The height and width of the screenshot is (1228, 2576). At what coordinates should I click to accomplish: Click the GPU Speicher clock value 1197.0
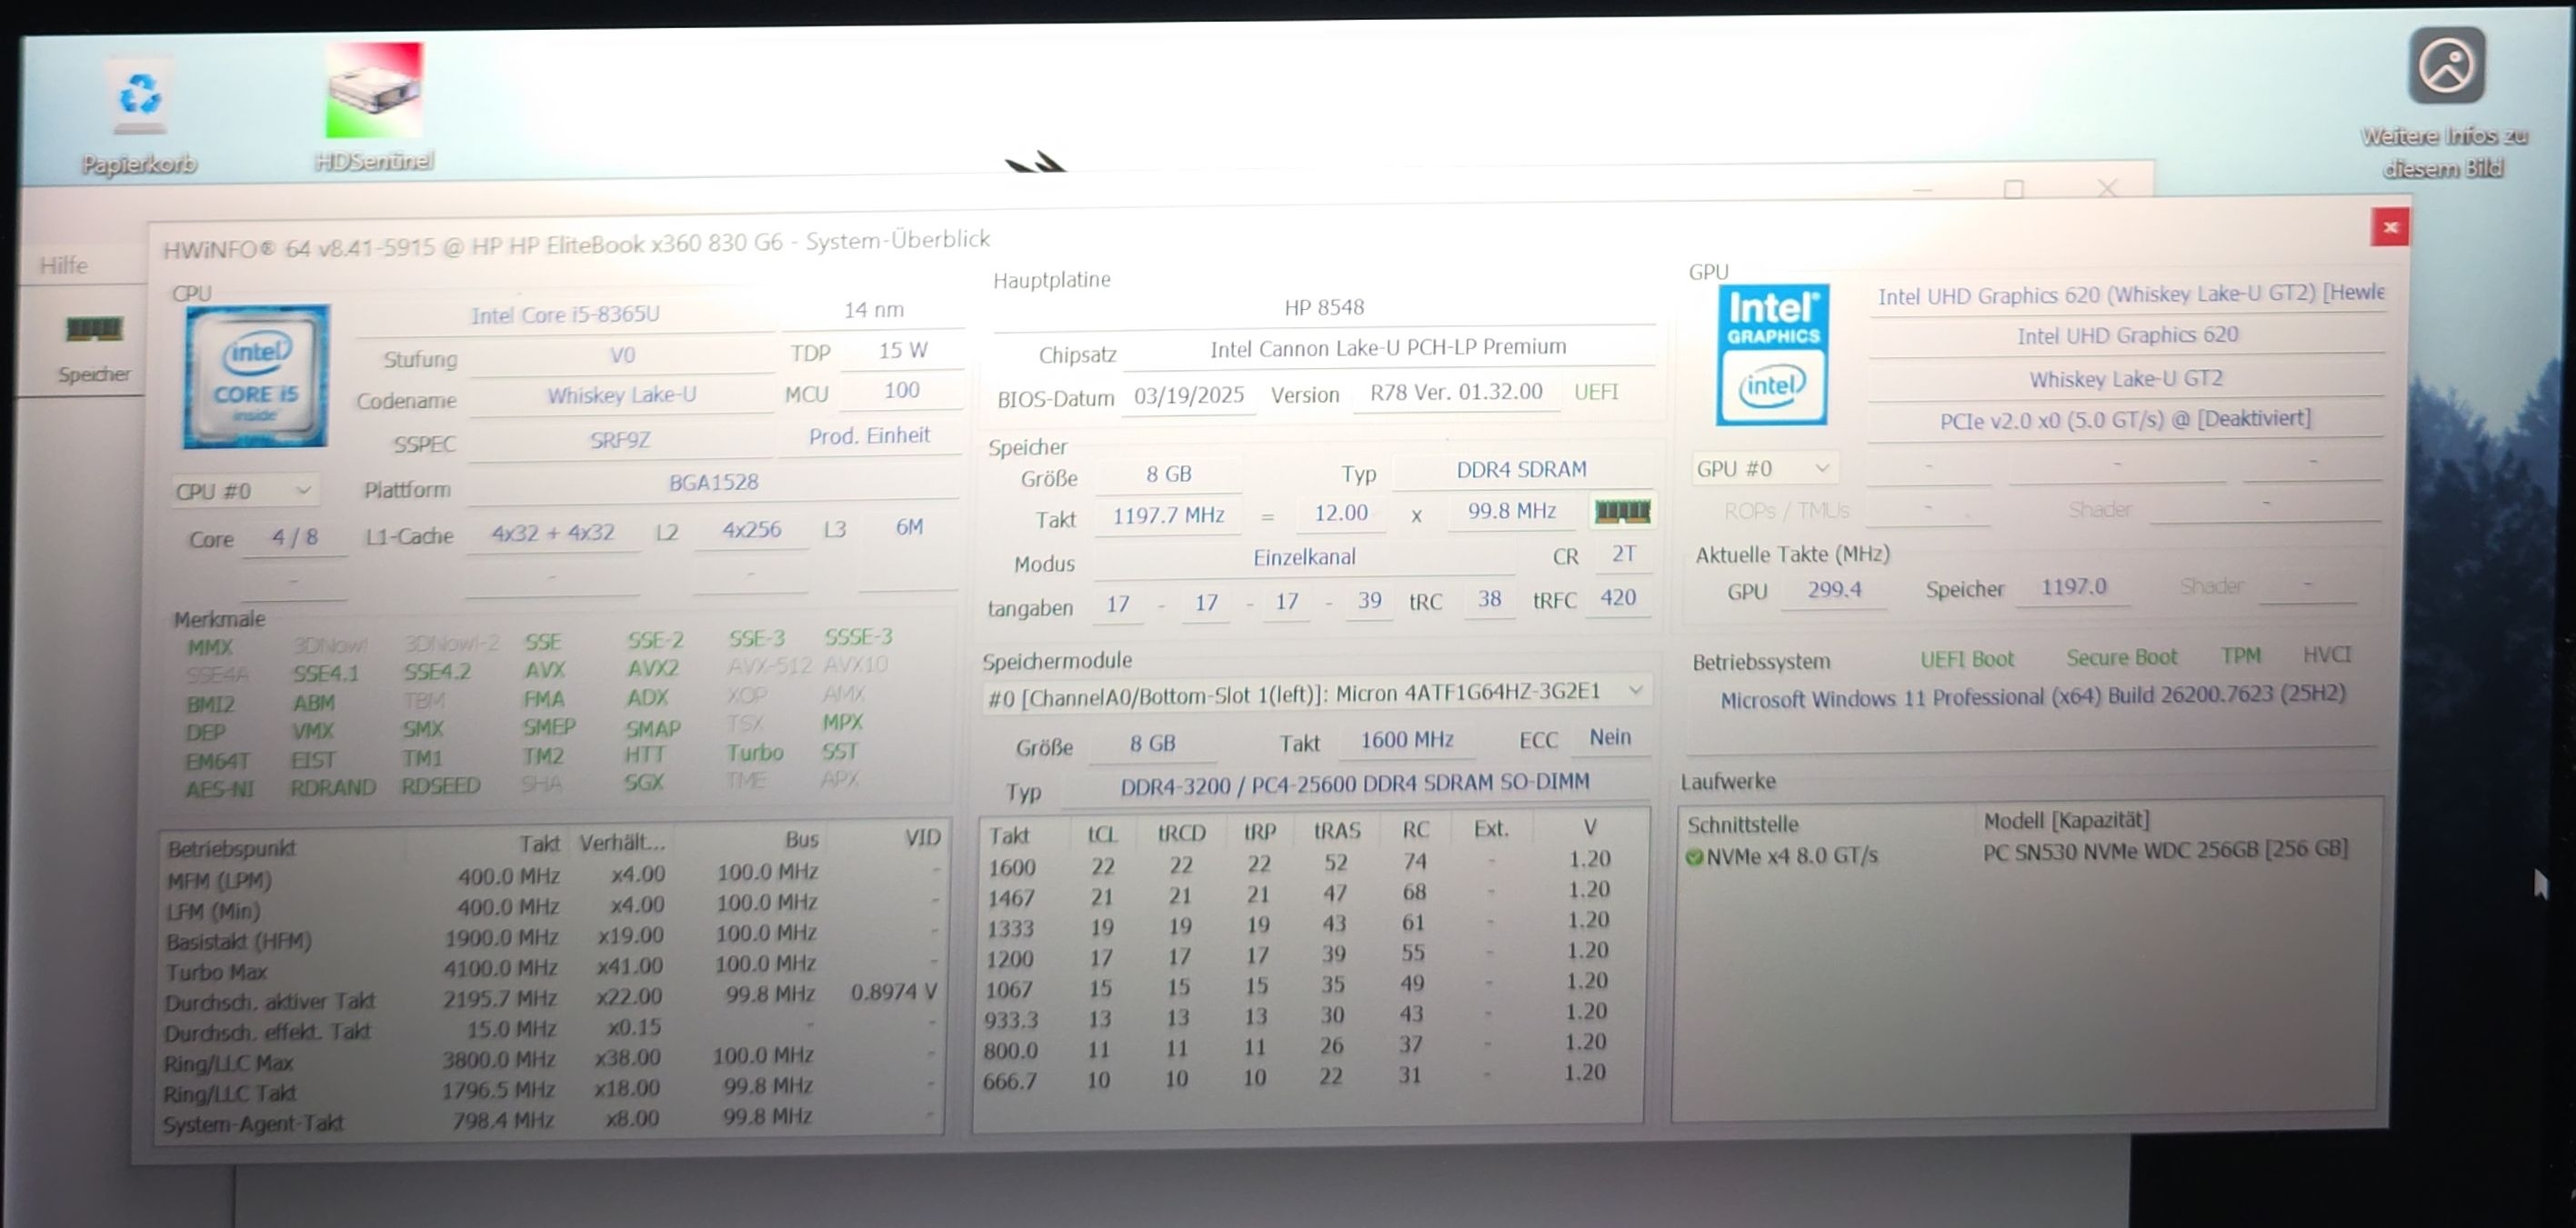tap(2073, 586)
